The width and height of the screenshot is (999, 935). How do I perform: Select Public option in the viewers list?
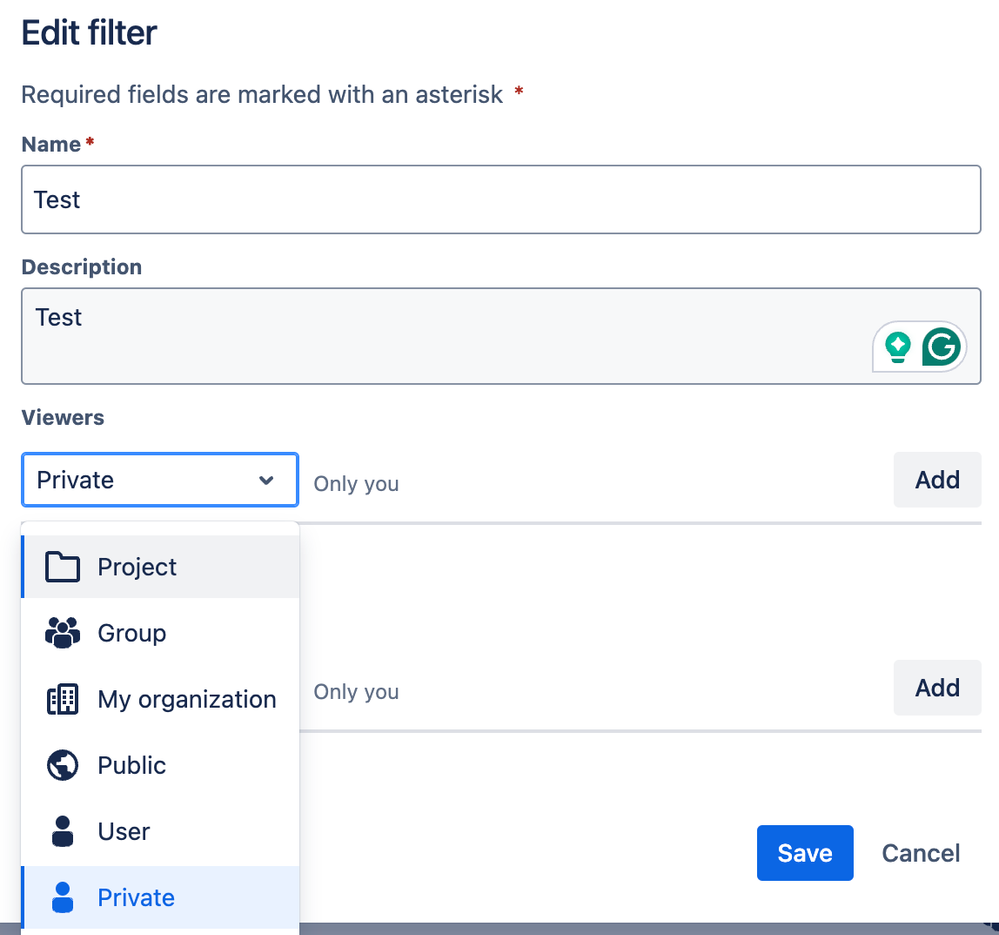point(132,765)
